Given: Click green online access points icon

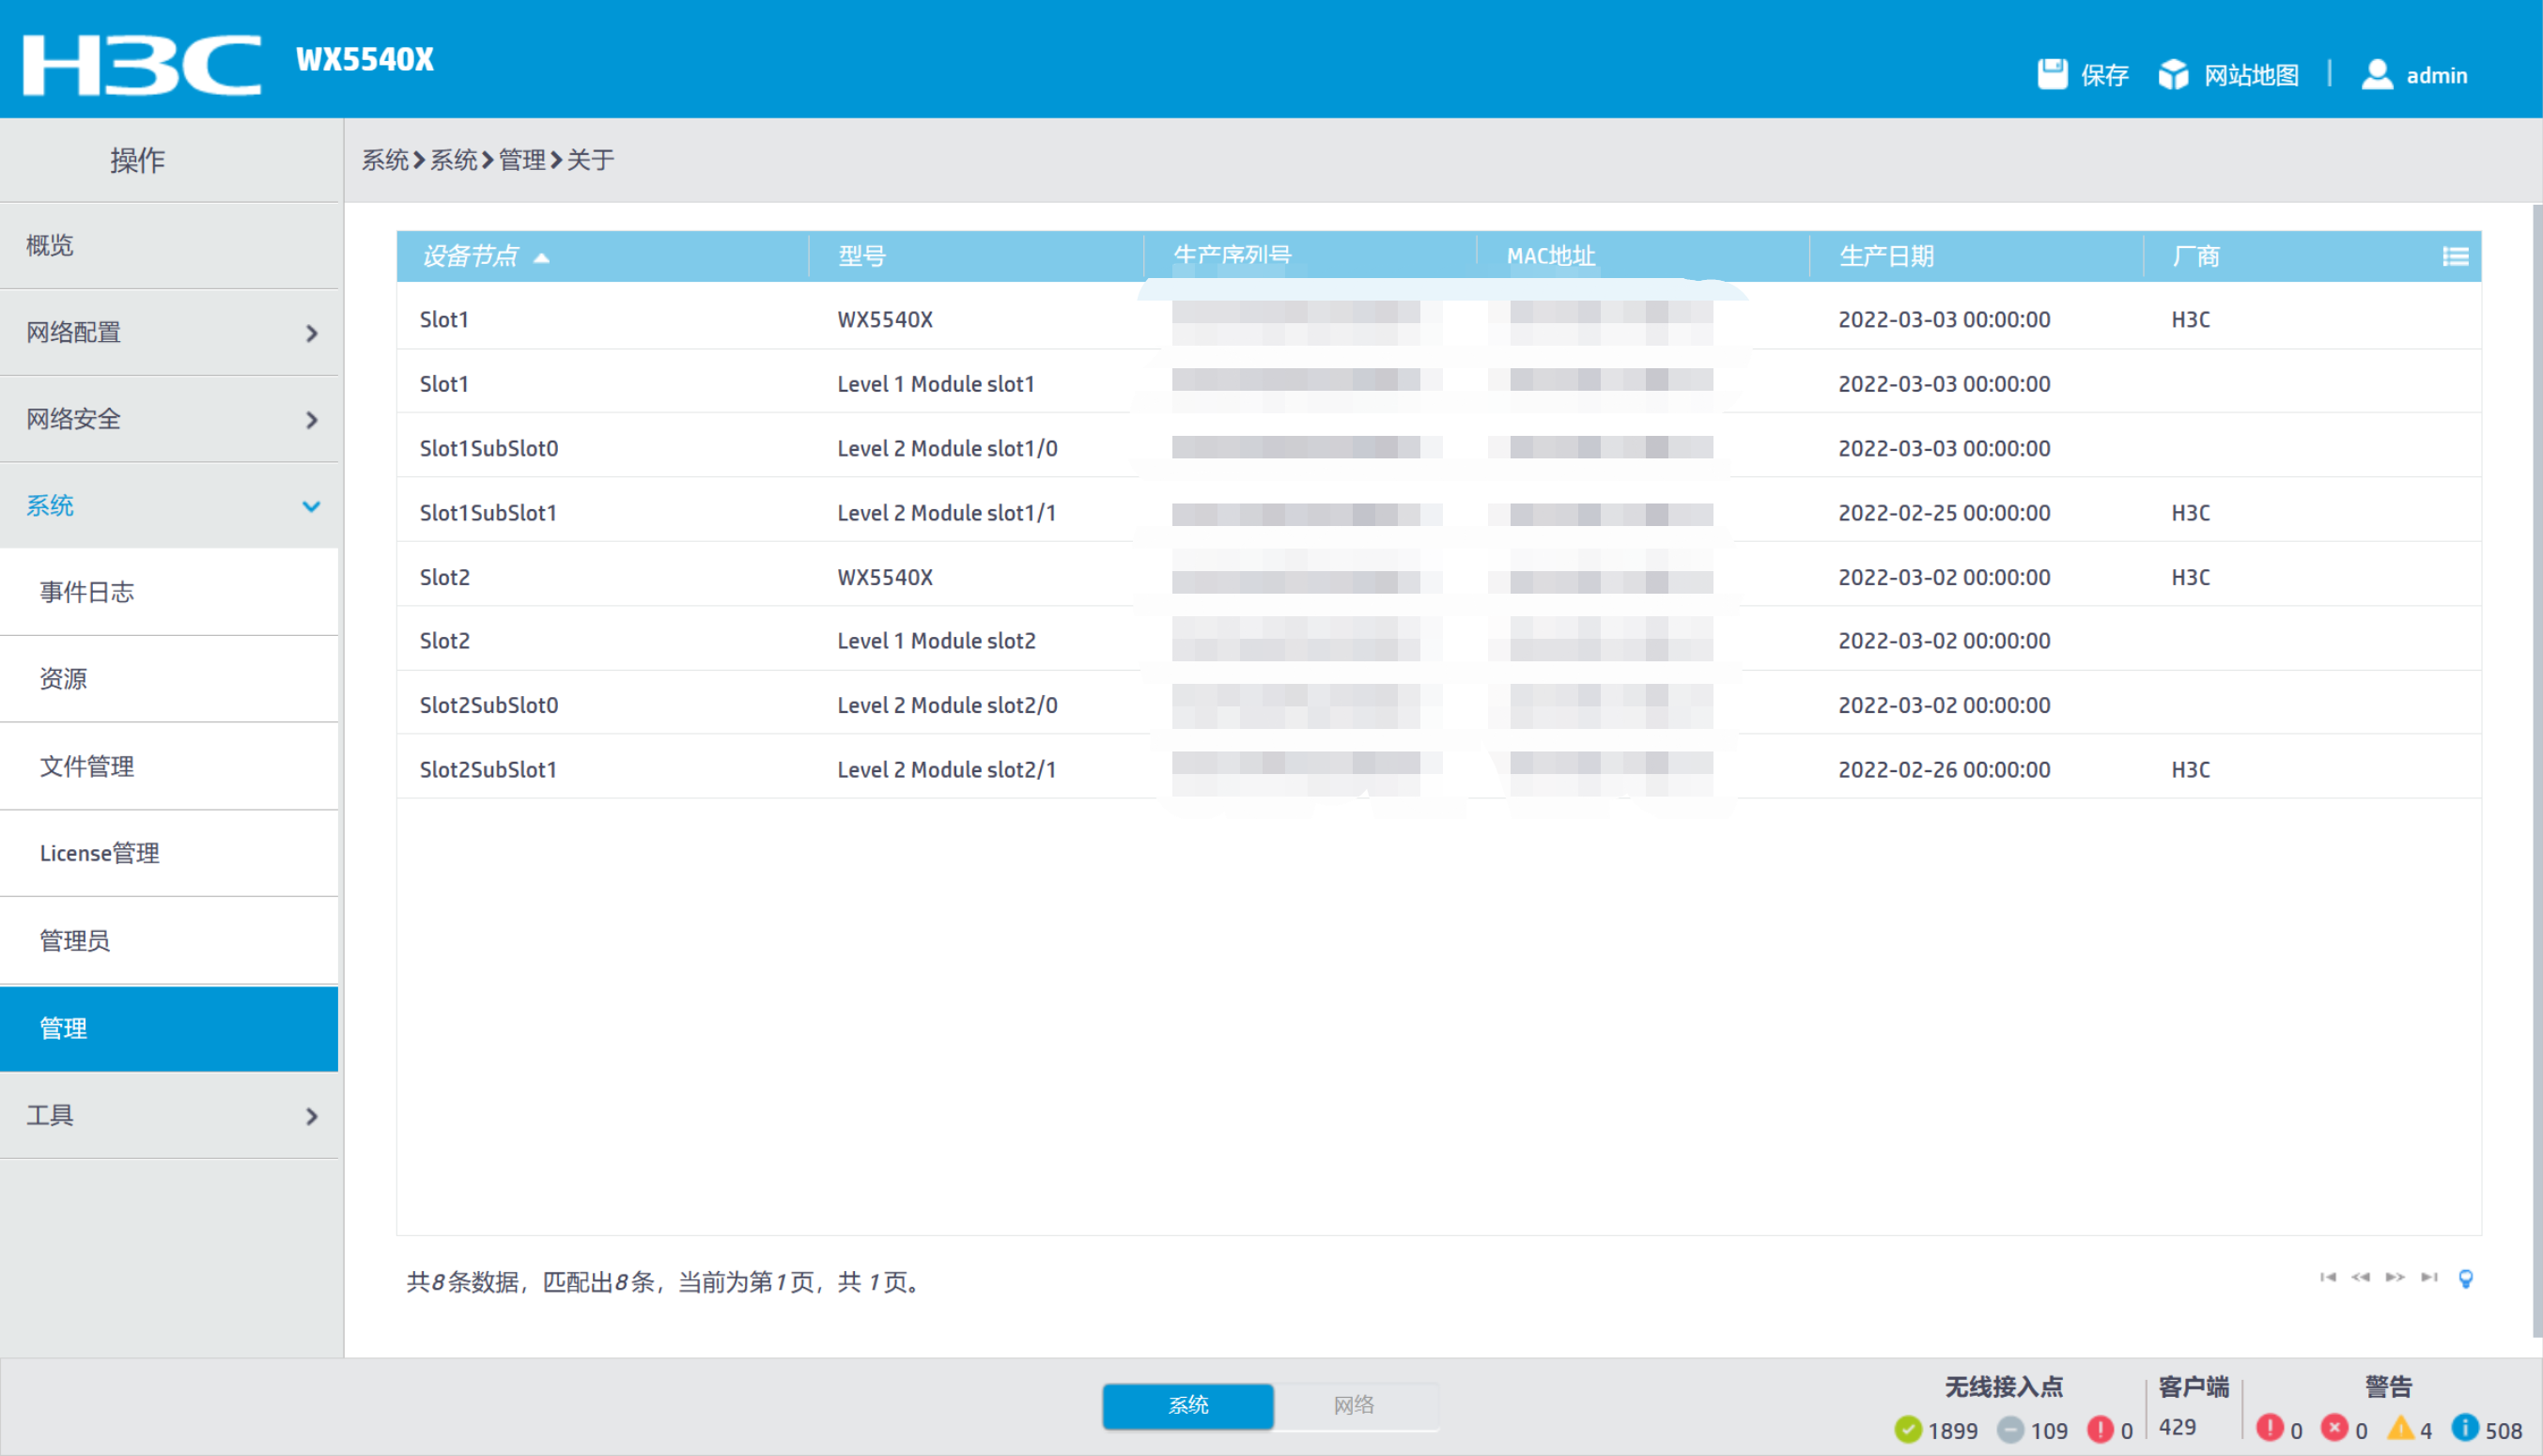Looking at the screenshot, I should 1907,1429.
